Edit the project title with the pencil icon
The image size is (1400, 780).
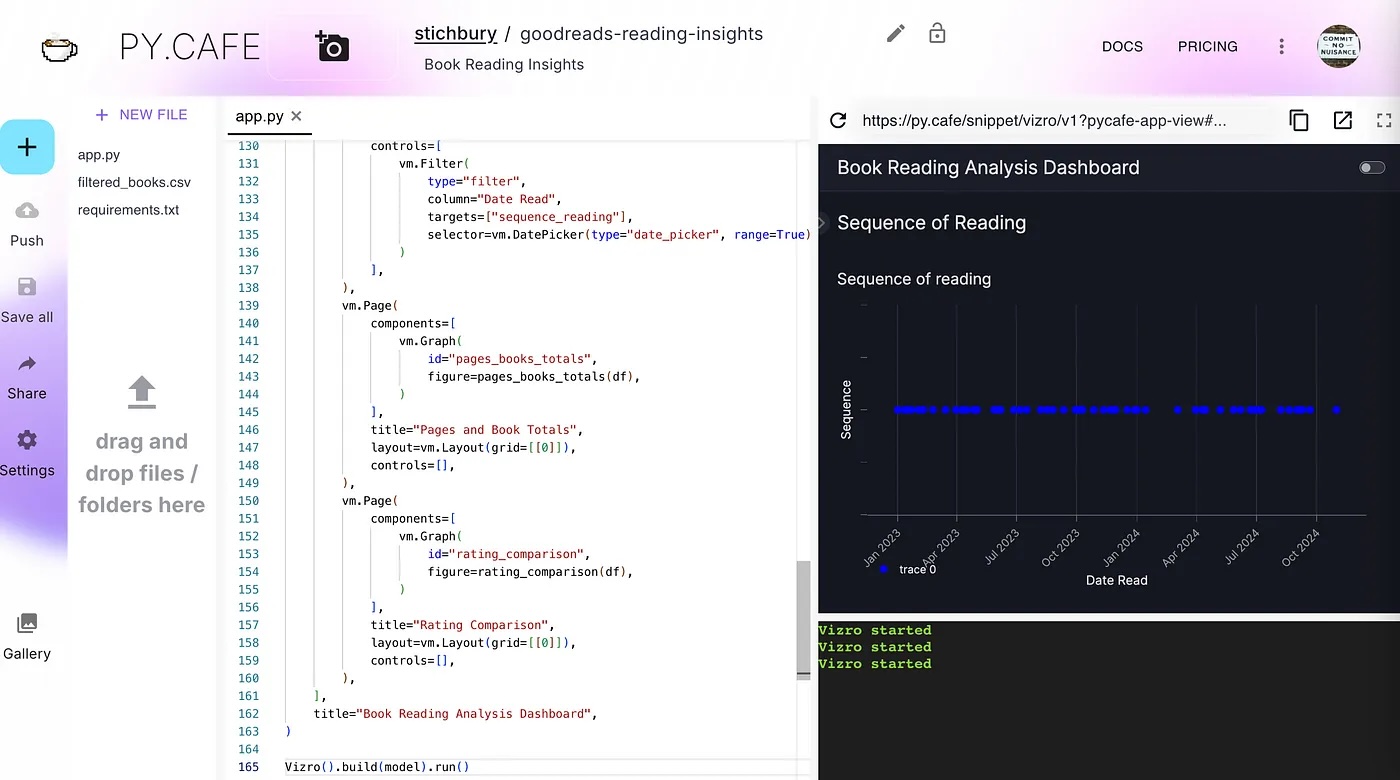pos(895,33)
